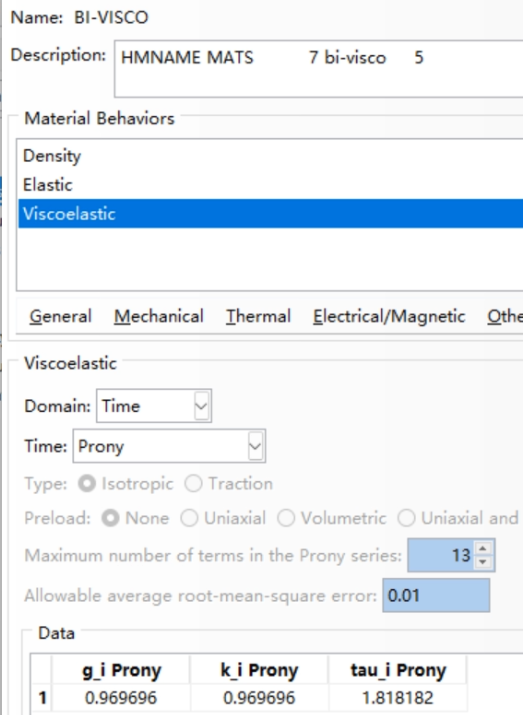
Task: Choose Uniaxial preload option
Action: (189, 518)
